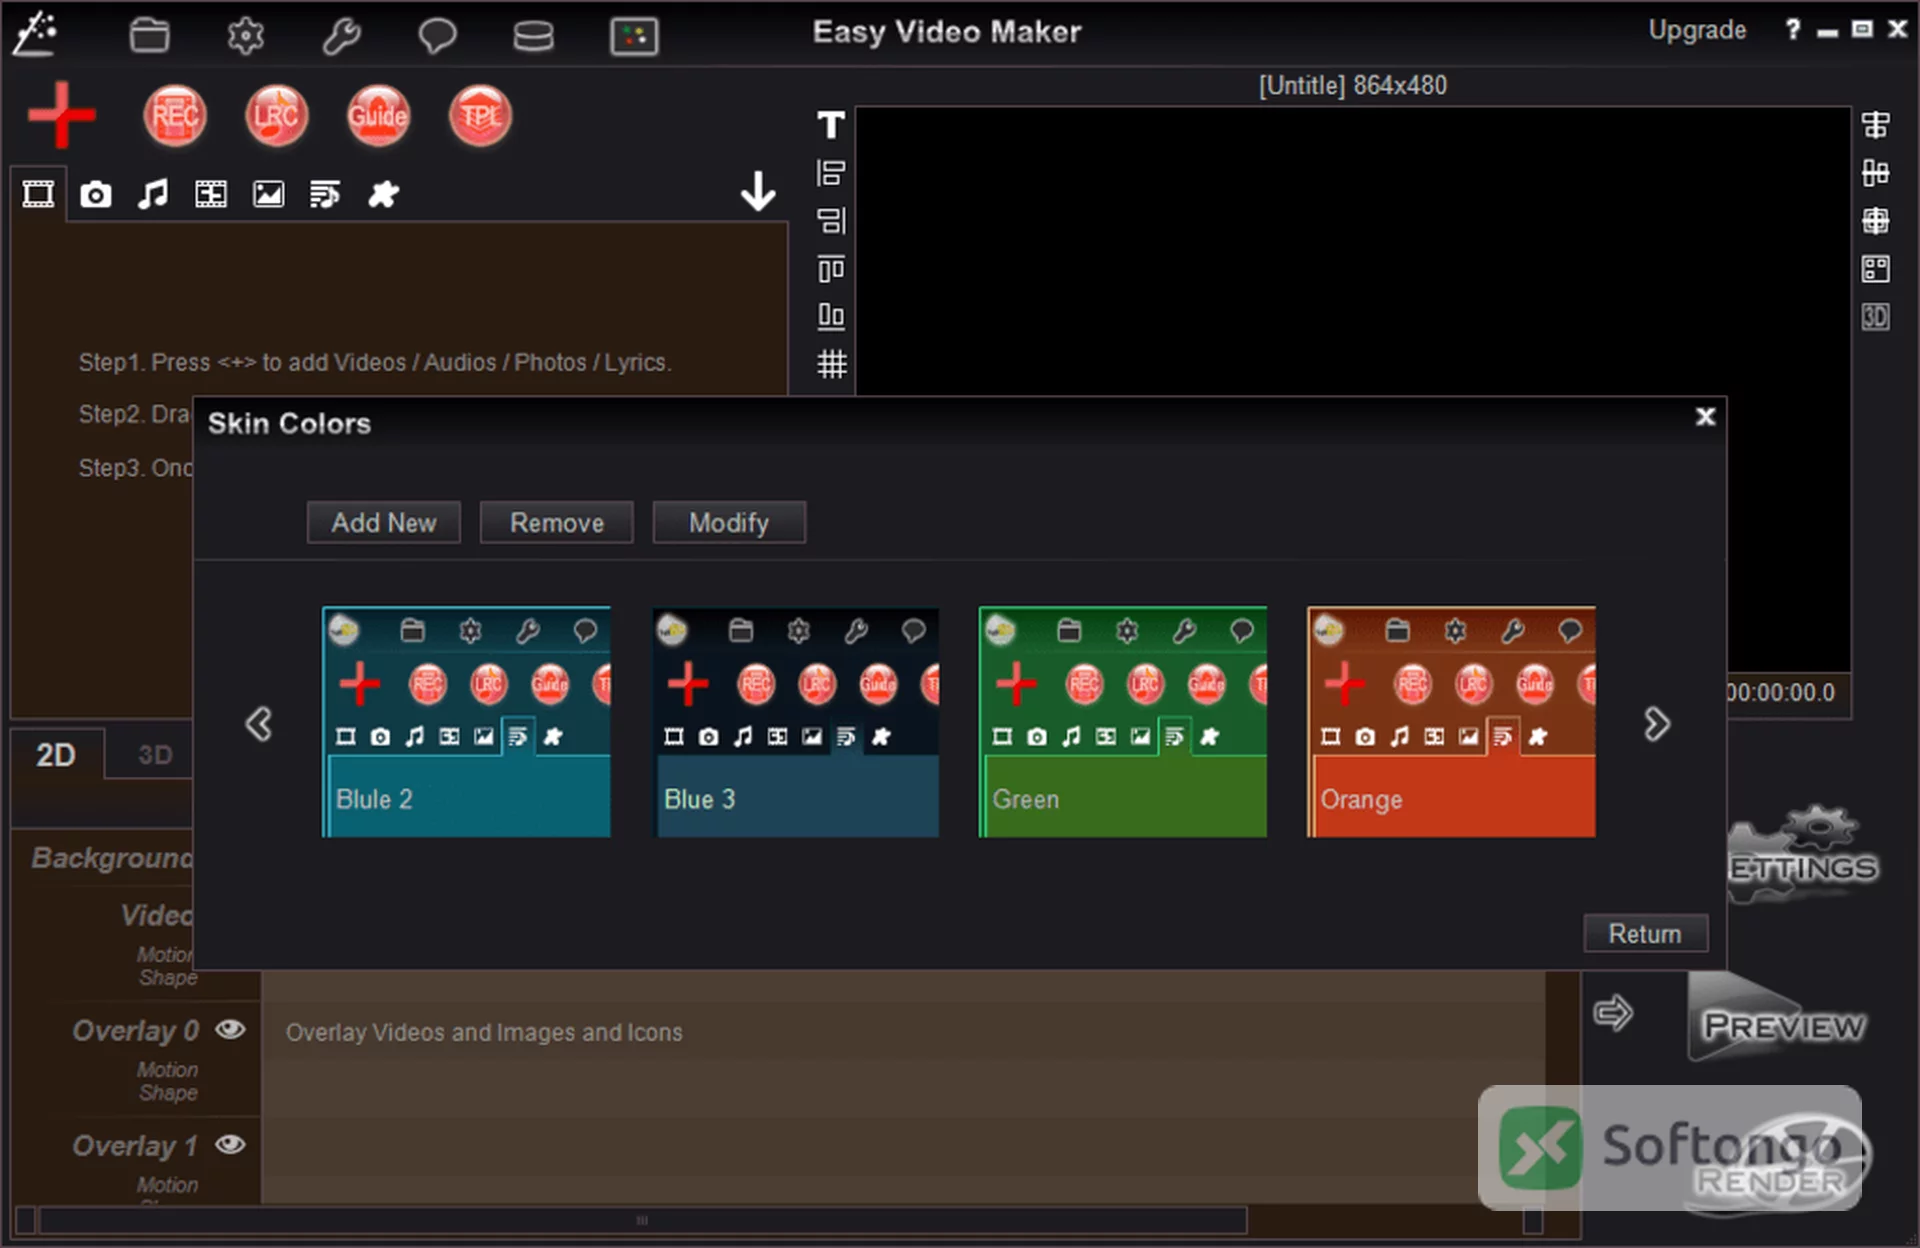The image size is (1920, 1248).
Task: Show previous skin colors with left chevron
Action: tap(259, 723)
